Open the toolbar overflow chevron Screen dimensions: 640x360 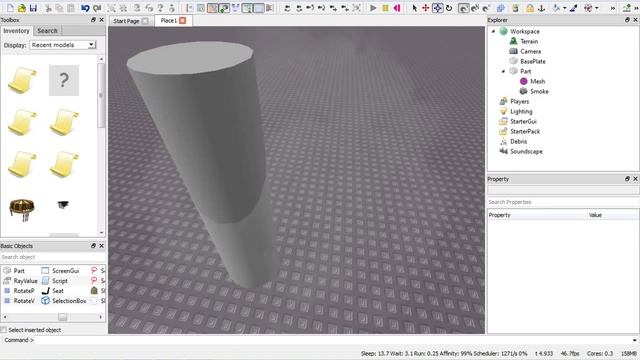613,8
